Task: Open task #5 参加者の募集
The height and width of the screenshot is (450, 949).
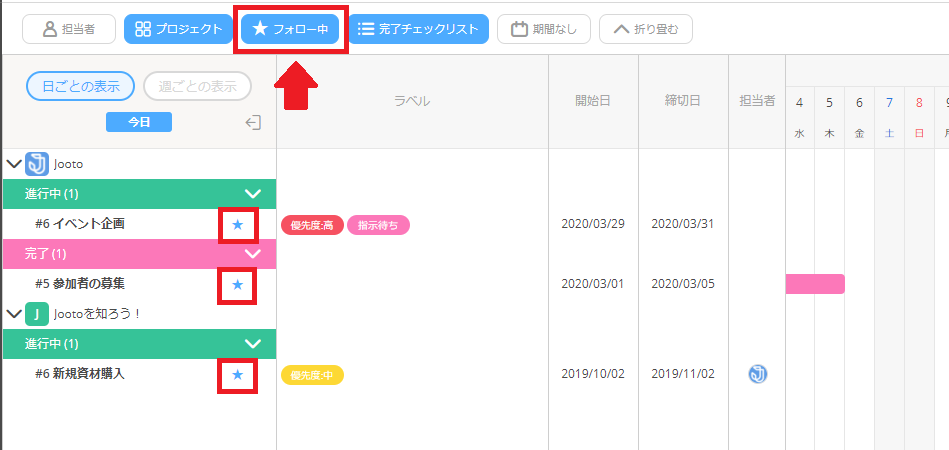Action: pos(80,284)
